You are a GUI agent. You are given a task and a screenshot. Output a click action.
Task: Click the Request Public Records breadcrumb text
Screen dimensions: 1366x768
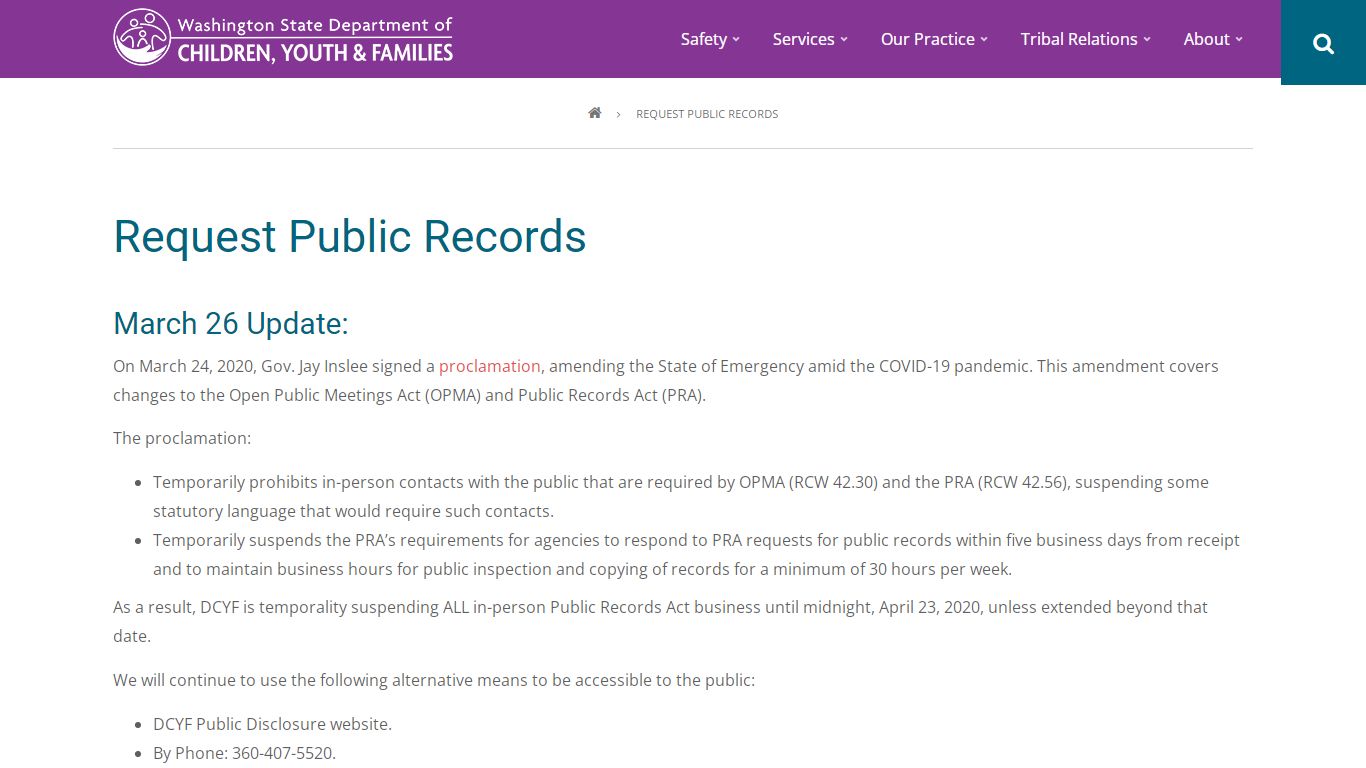click(x=707, y=114)
